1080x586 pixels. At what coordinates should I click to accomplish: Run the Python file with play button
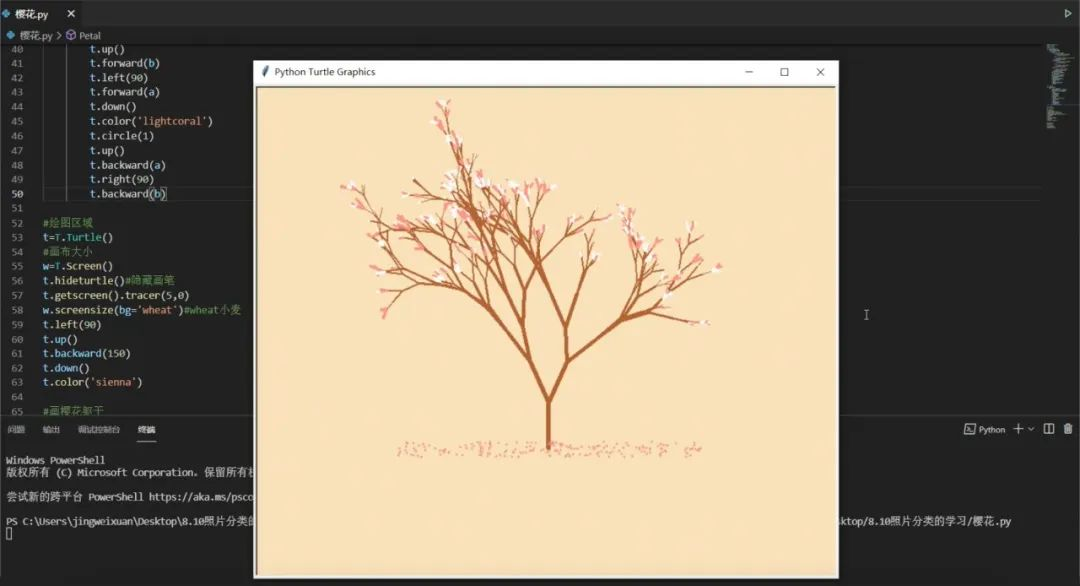coord(1068,13)
